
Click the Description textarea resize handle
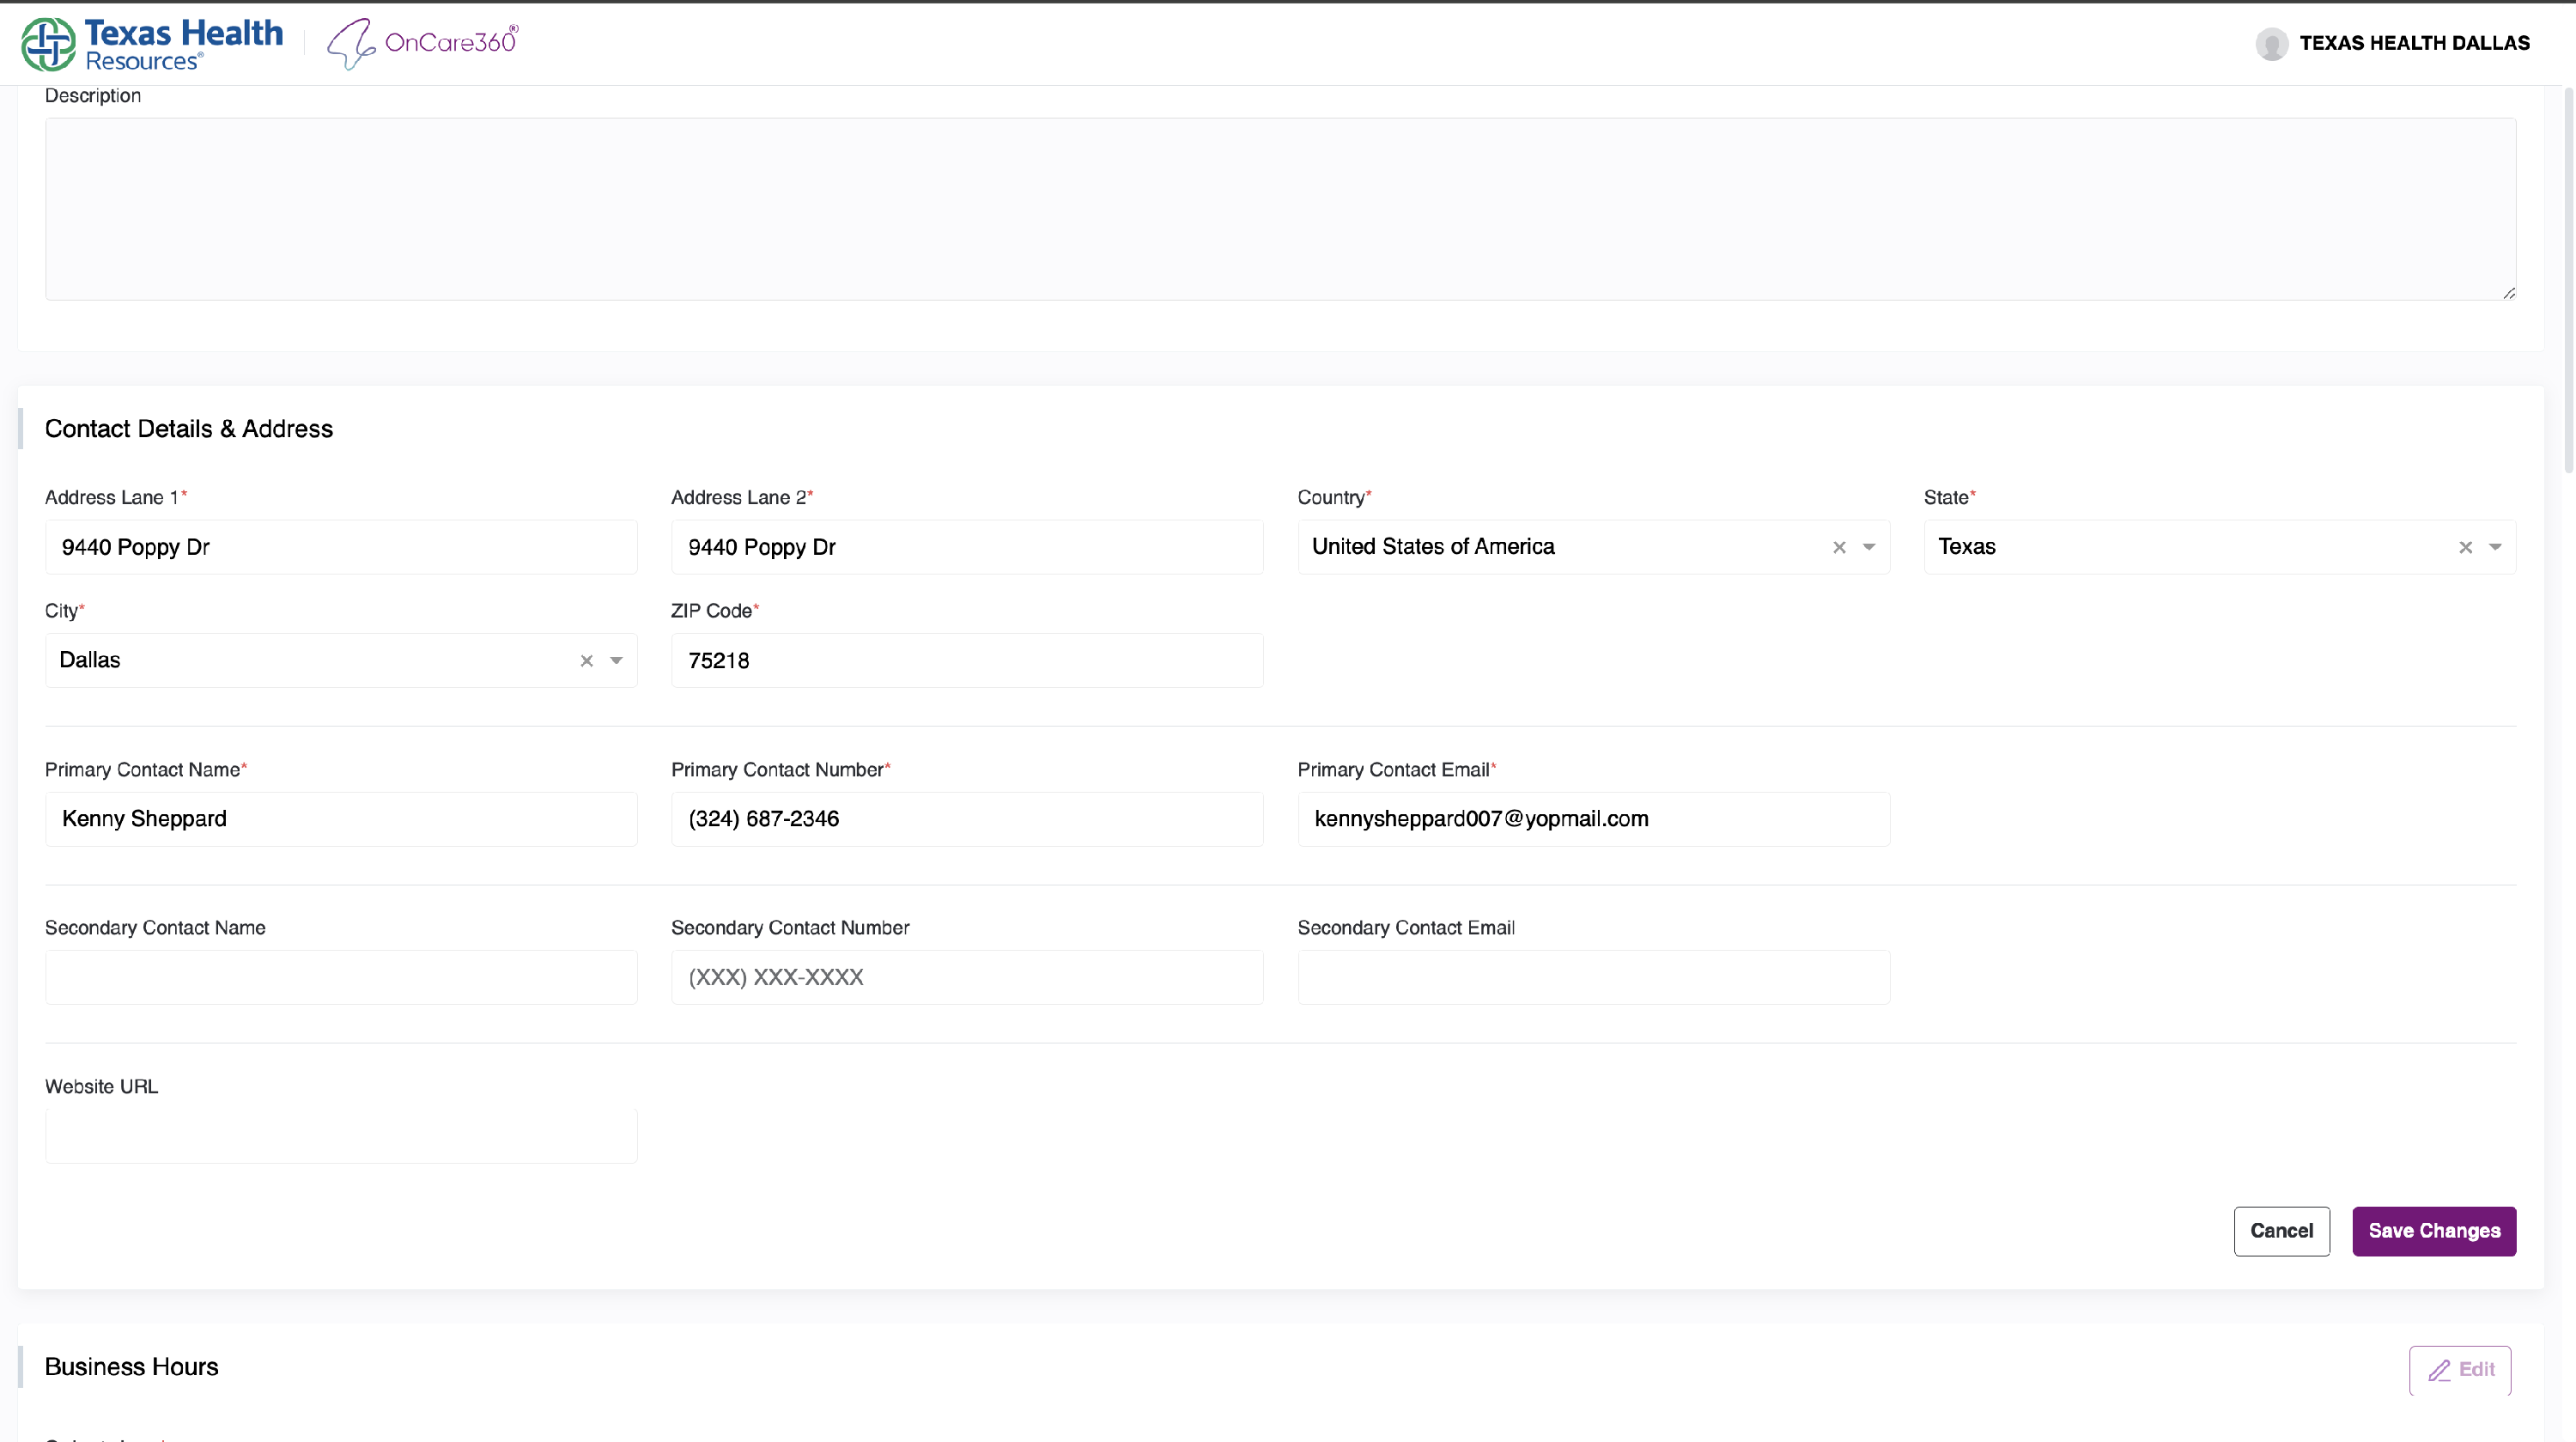pyautogui.click(x=2509, y=293)
